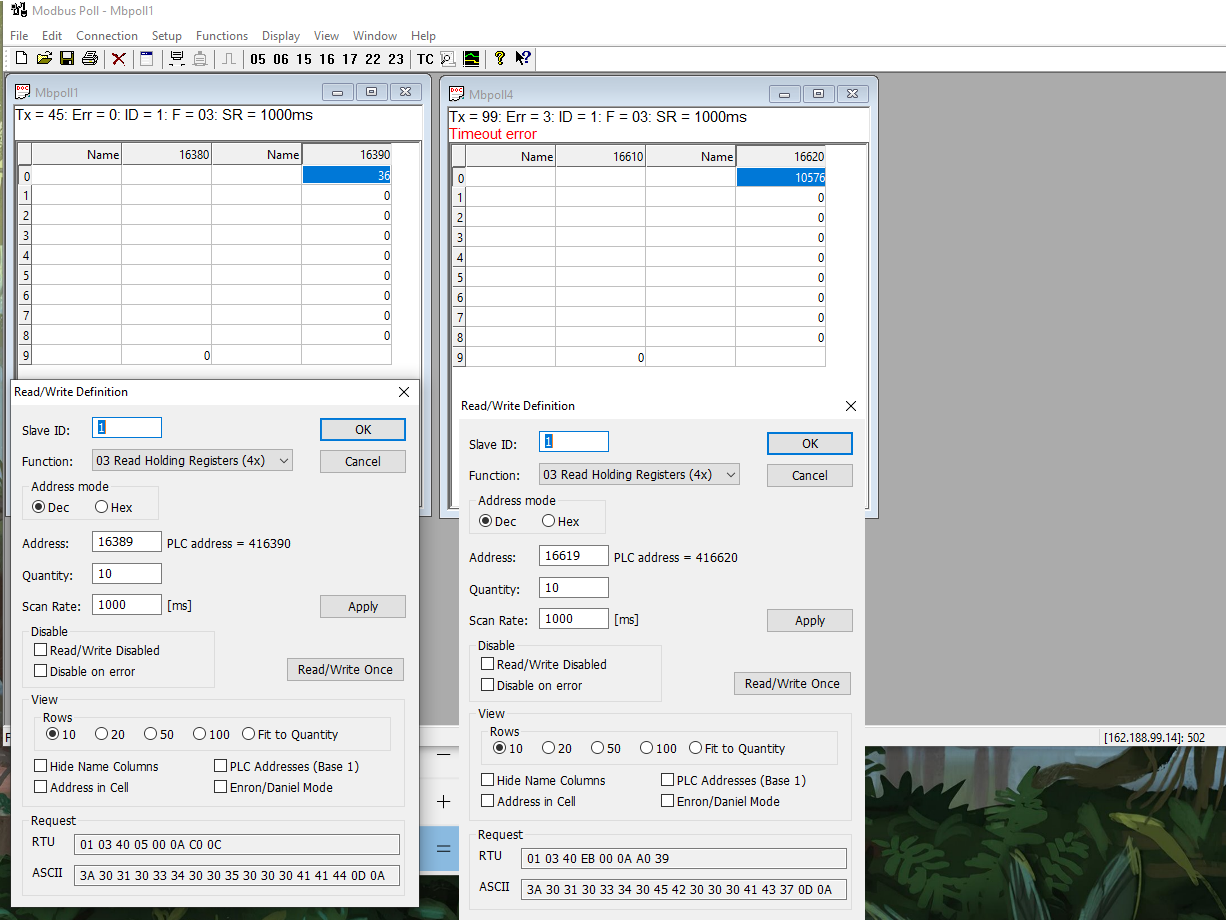Open the Window menu

click(x=375, y=35)
